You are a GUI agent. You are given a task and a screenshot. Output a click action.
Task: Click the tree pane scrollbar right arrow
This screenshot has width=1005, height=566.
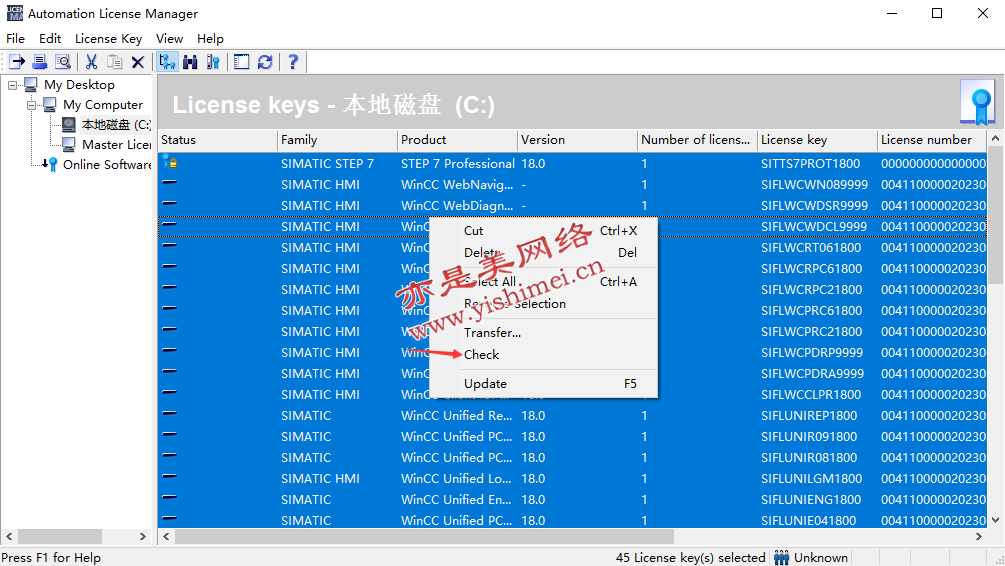(142, 536)
